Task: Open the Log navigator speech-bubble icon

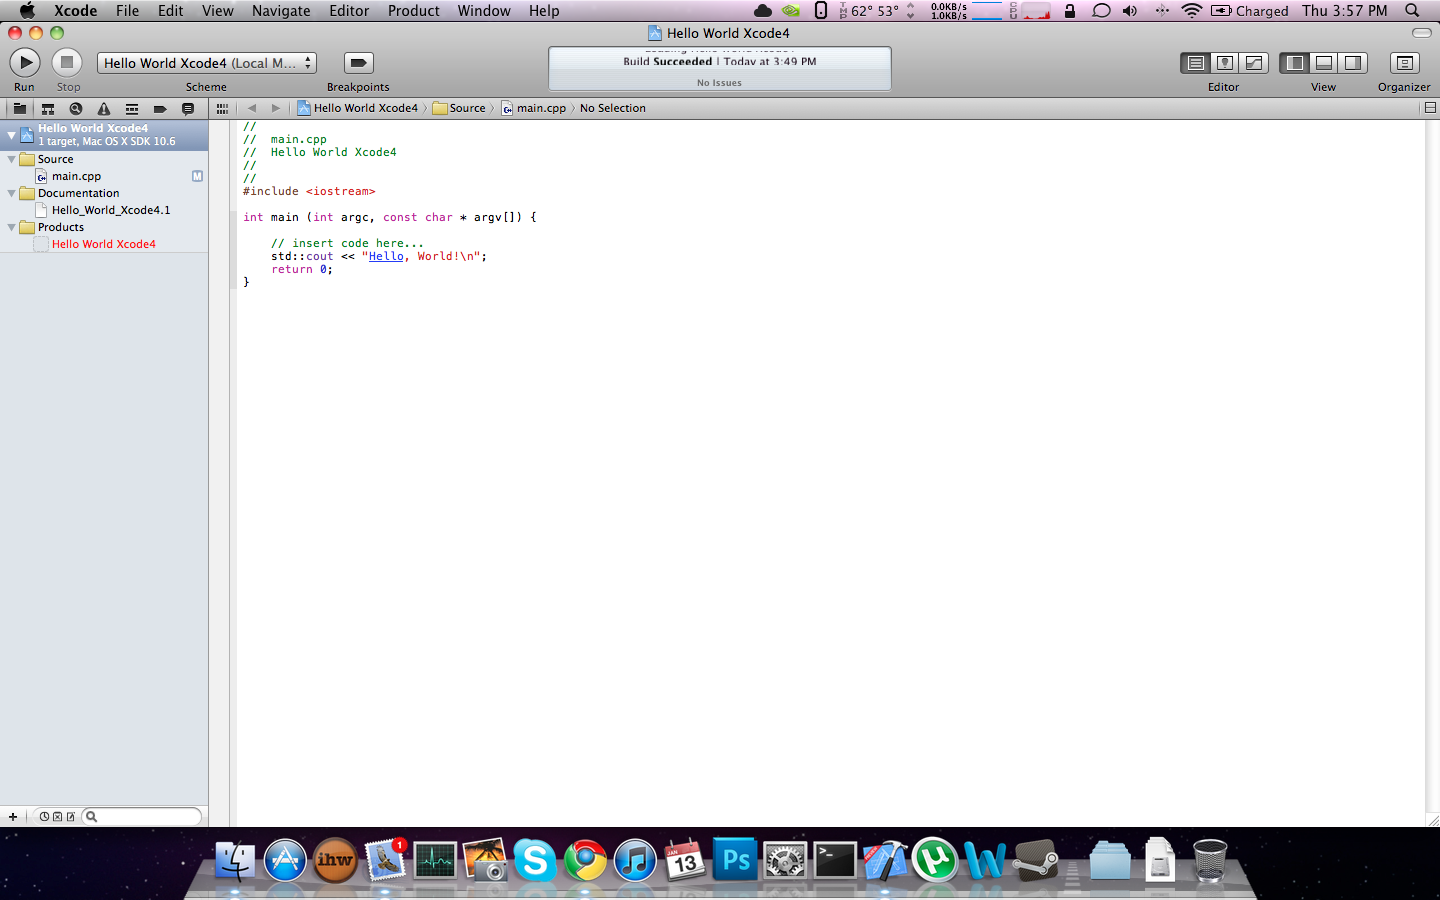Action: [187, 108]
